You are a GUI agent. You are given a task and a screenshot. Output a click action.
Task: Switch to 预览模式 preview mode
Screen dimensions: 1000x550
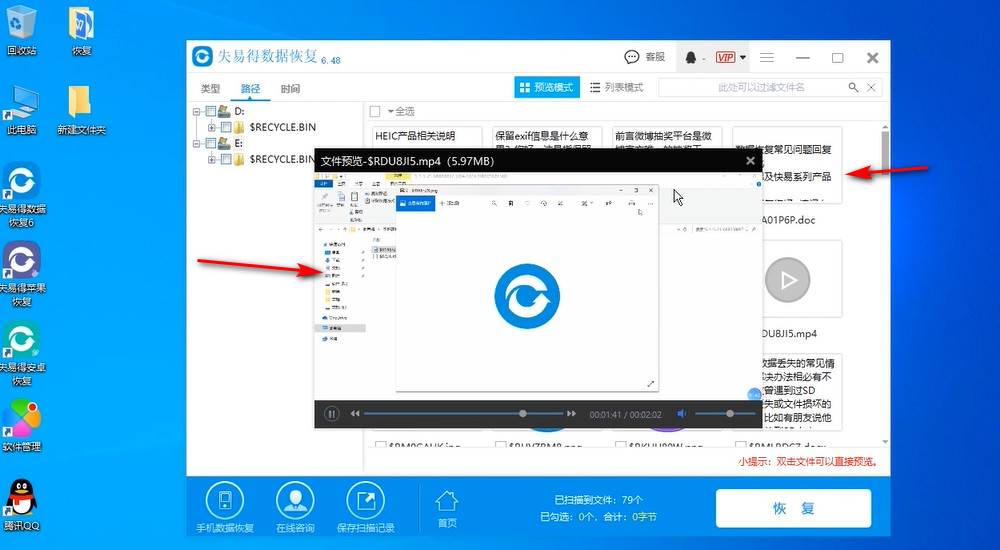point(547,87)
